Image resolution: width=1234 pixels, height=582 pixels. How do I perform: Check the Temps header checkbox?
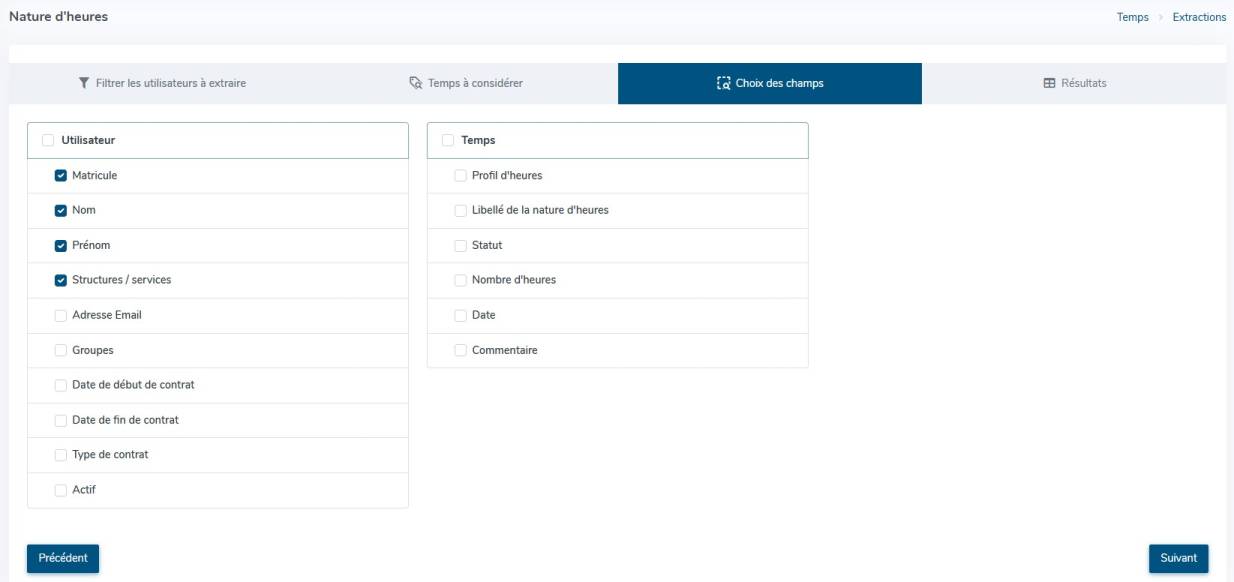pos(448,141)
